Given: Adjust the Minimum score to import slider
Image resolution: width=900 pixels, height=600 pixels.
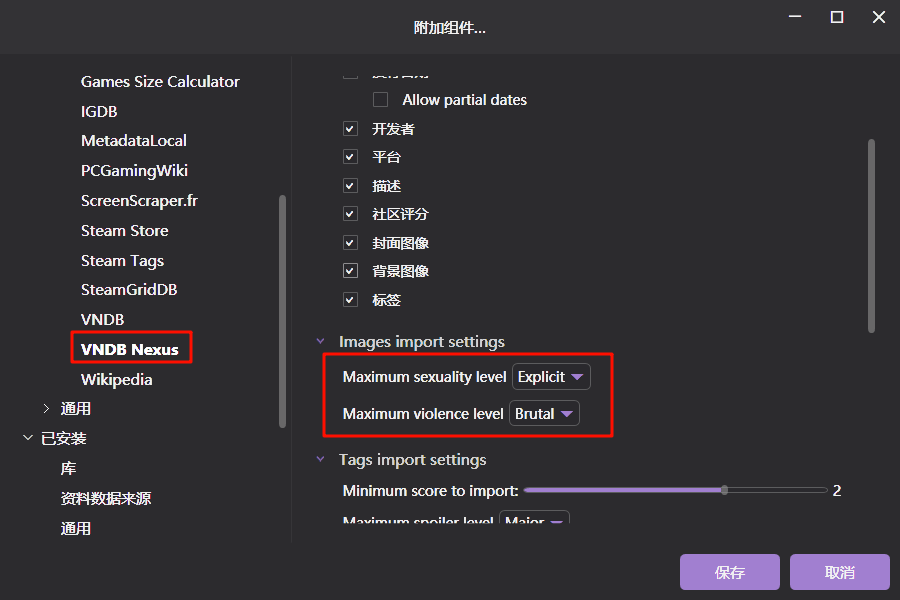Looking at the screenshot, I should click(x=724, y=490).
